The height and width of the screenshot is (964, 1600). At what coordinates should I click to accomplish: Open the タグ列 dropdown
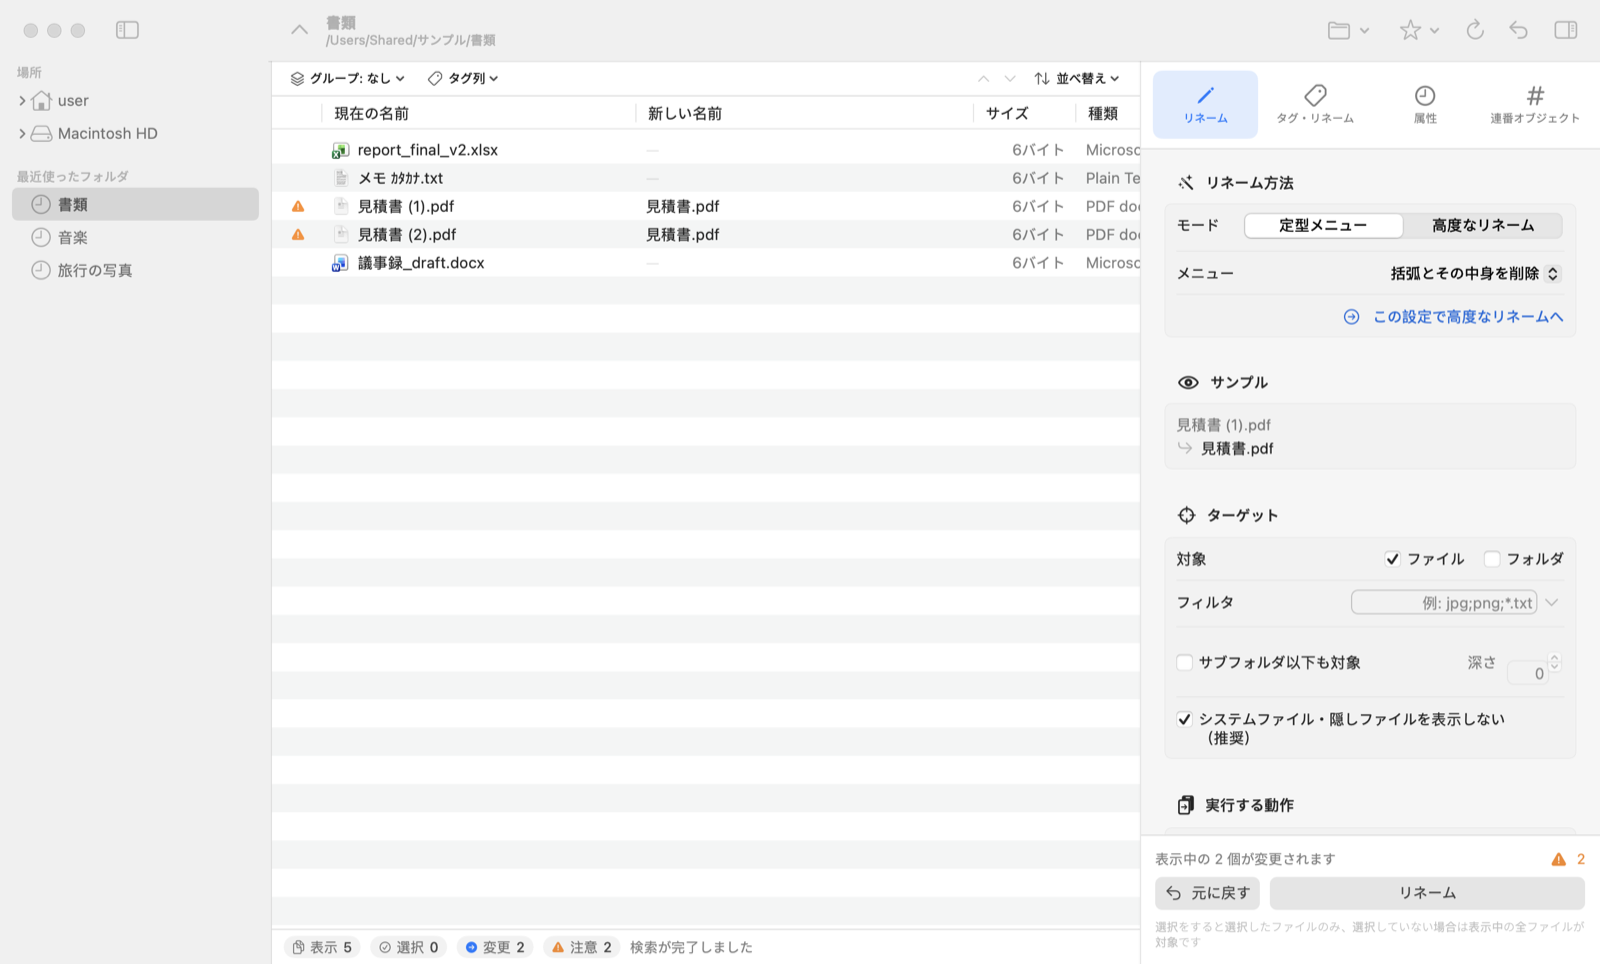coord(463,78)
